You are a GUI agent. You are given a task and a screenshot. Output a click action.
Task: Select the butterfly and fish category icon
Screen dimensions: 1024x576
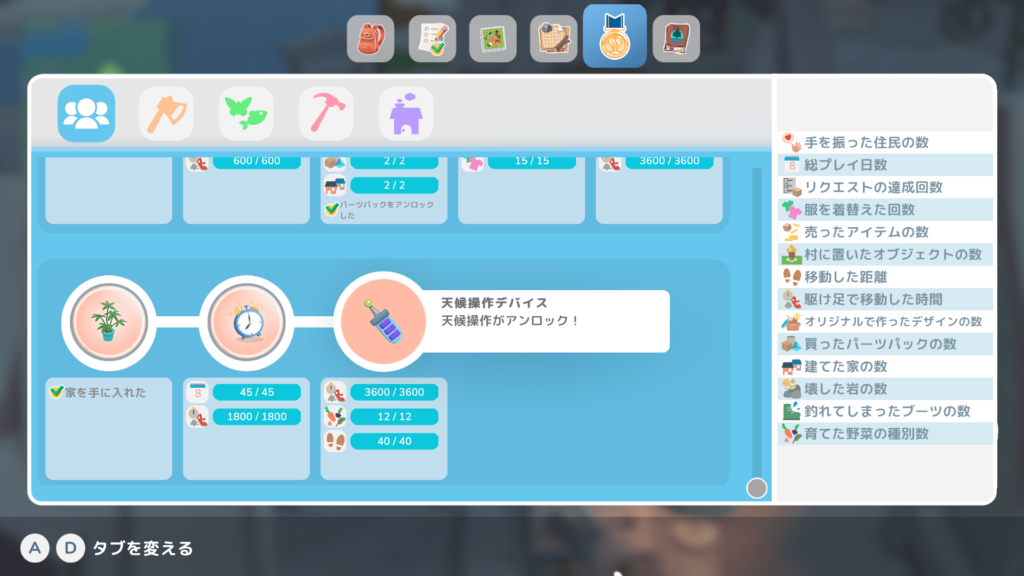(246, 114)
